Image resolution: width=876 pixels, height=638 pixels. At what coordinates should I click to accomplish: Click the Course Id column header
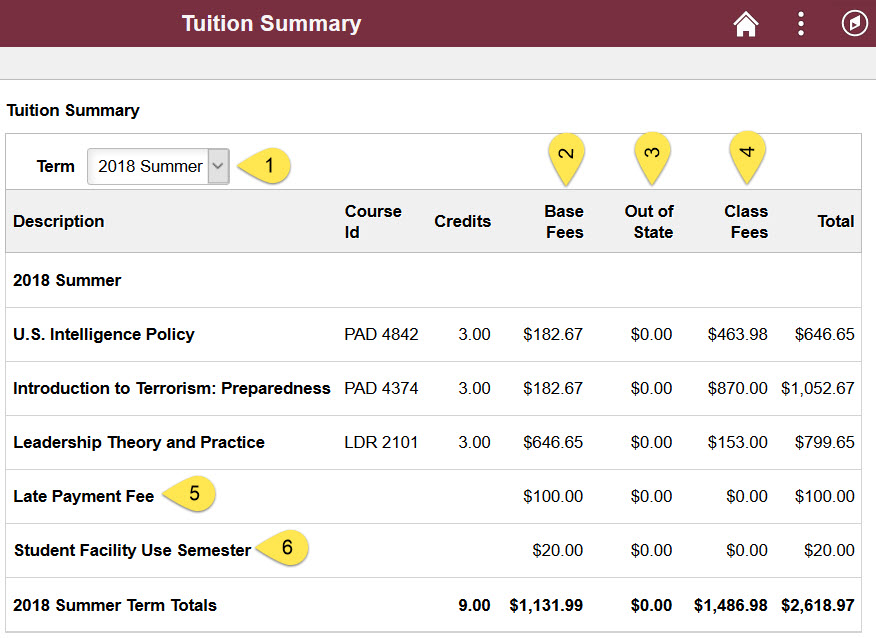tap(373, 221)
